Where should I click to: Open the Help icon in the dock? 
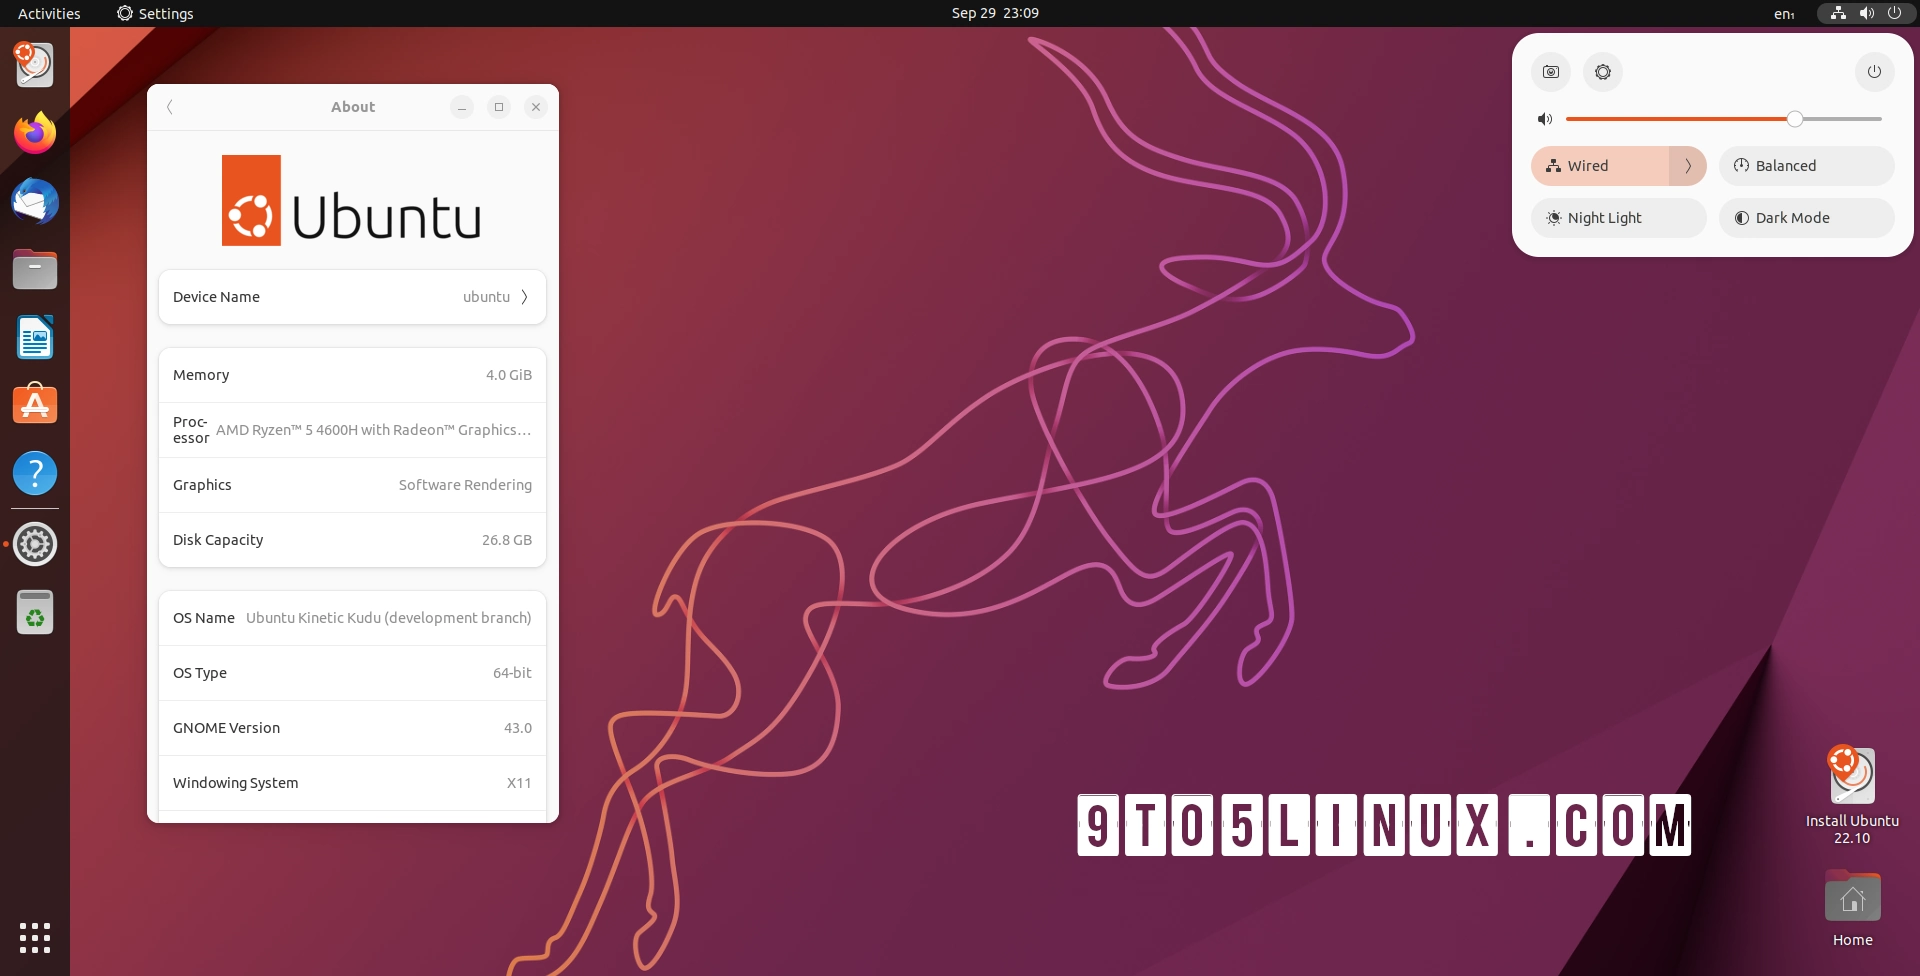35,473
